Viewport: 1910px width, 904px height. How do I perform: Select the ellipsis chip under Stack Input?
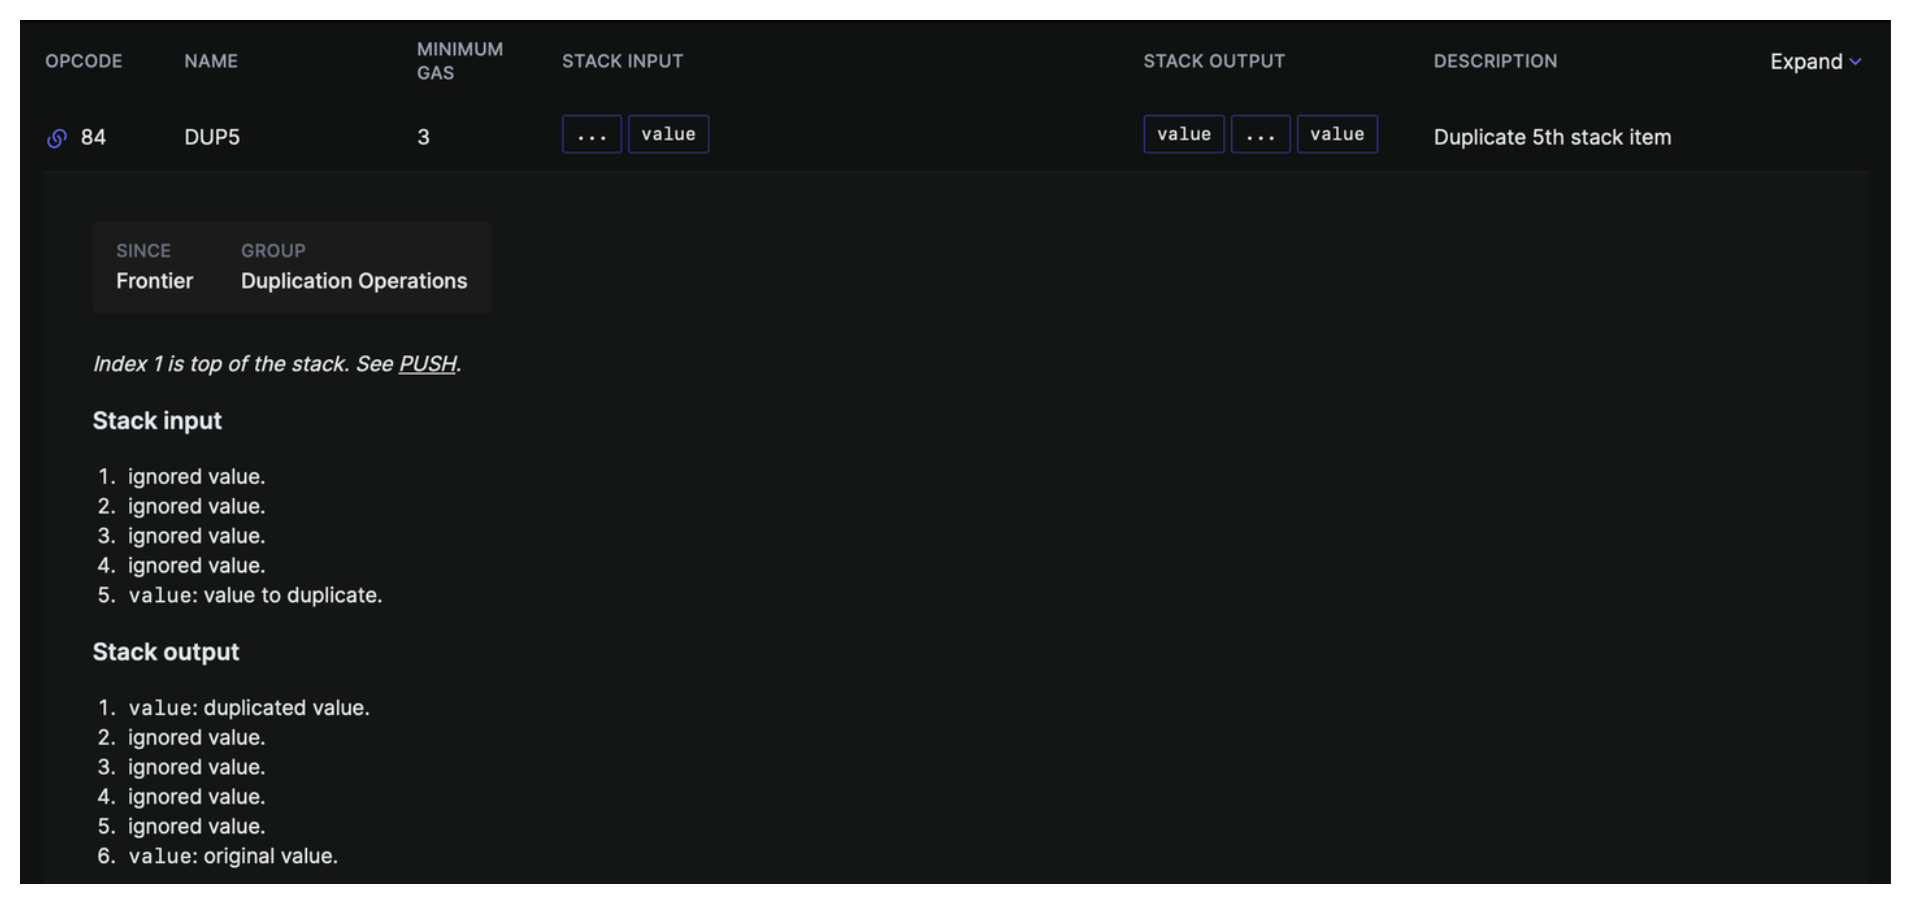[591, 135]
